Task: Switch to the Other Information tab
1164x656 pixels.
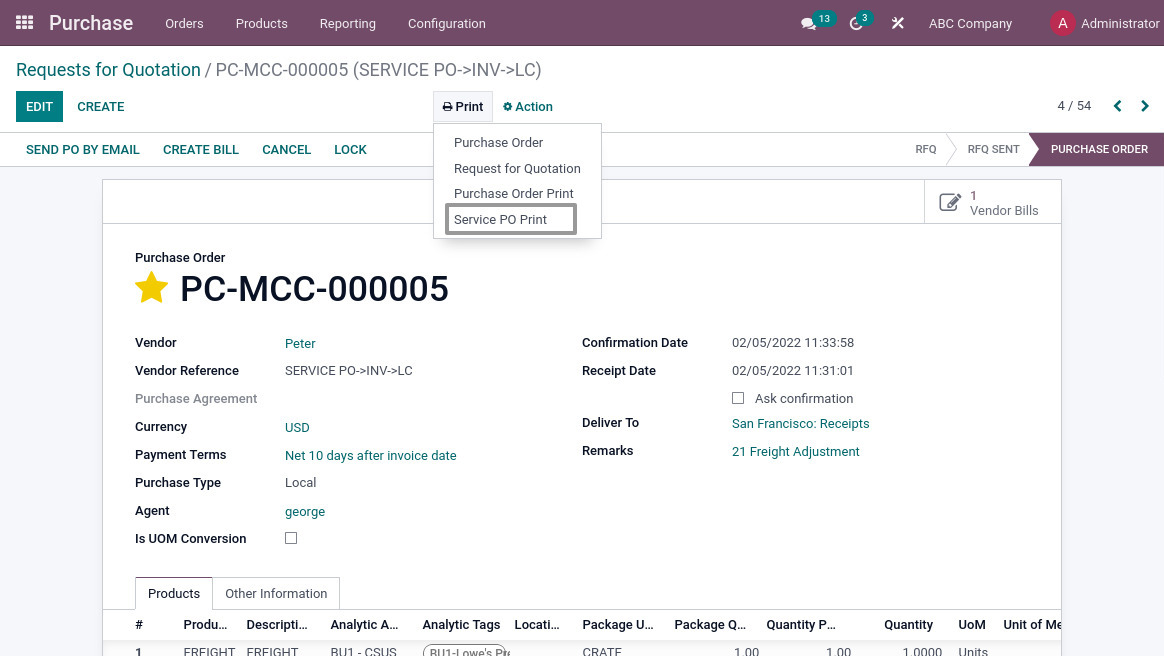Action: click(276, 593)
